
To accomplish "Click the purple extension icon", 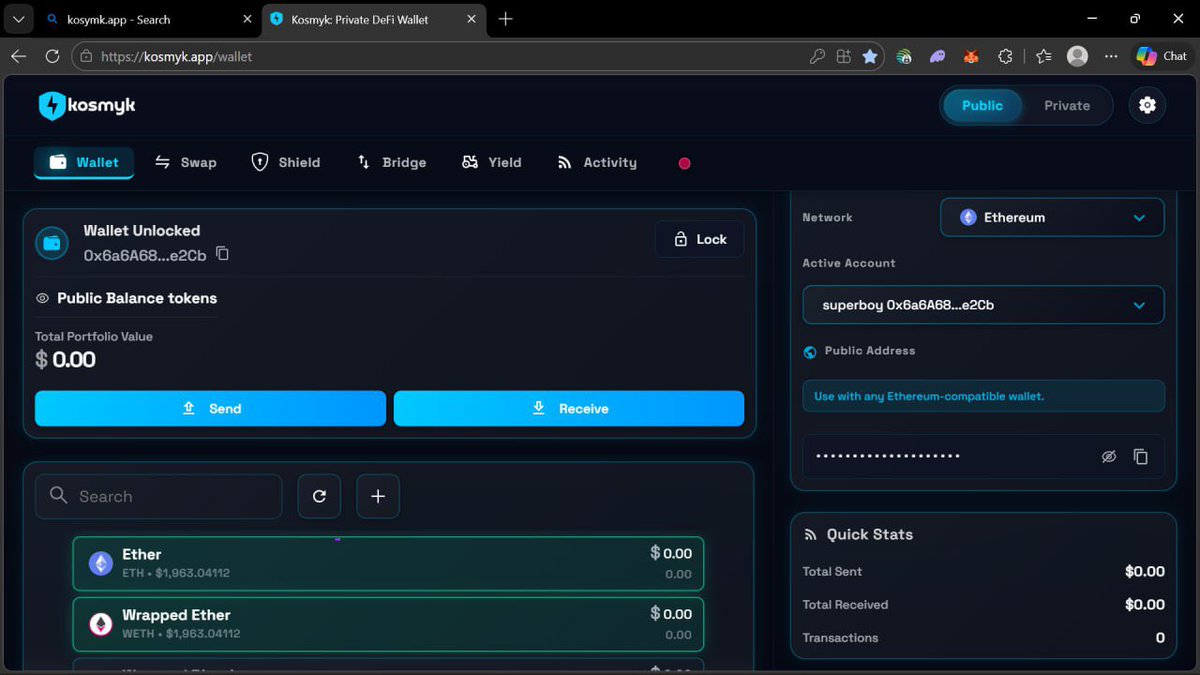I will click(x=937, y=57).
